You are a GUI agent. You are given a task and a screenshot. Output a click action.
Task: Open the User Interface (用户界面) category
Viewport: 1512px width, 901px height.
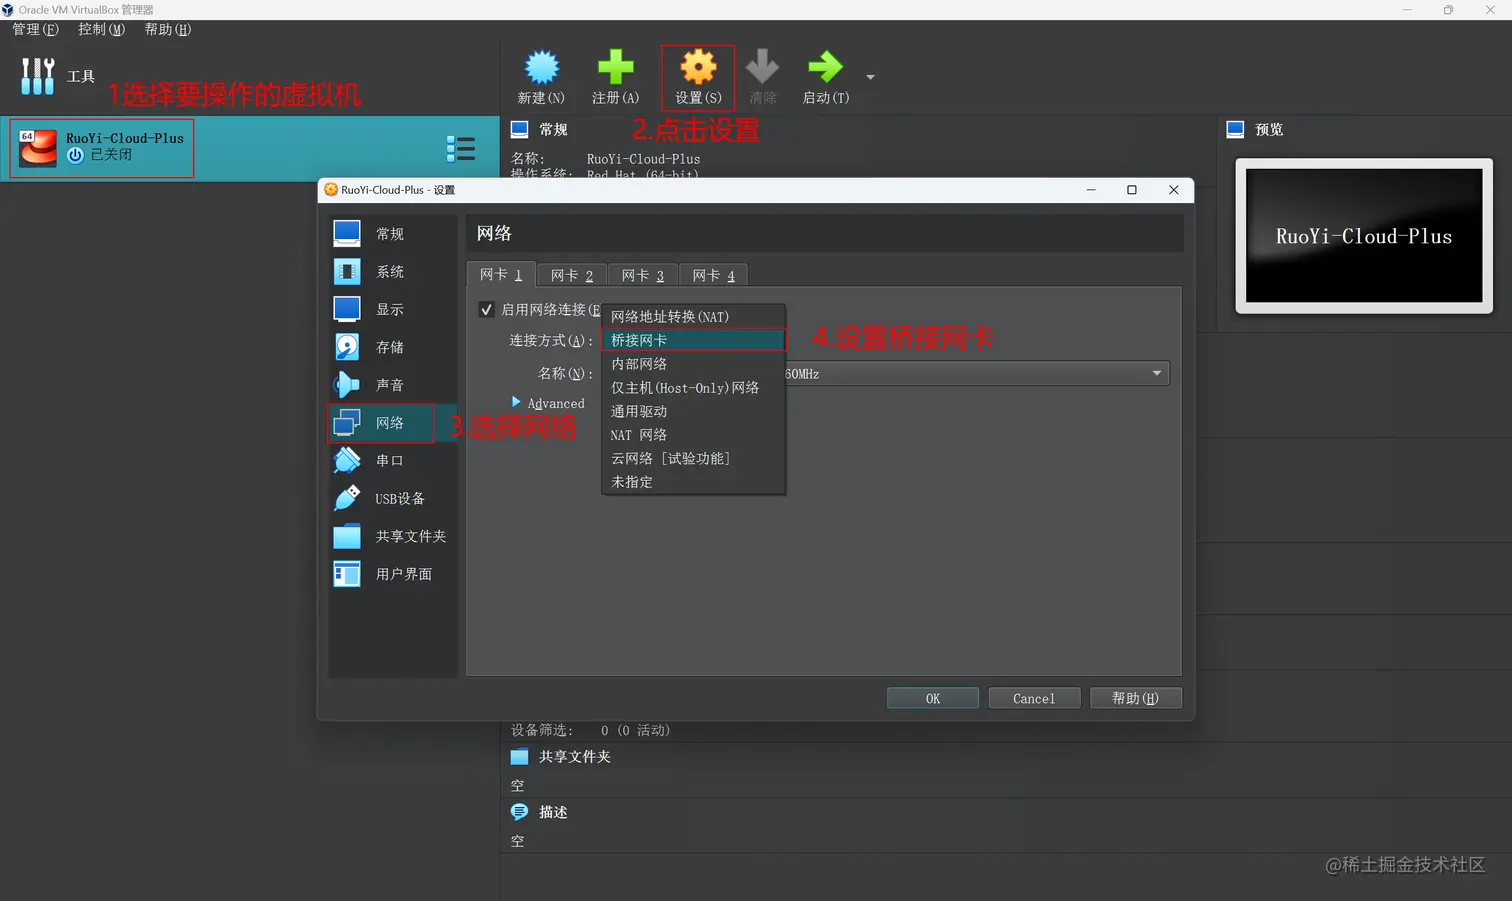(392, 574)
